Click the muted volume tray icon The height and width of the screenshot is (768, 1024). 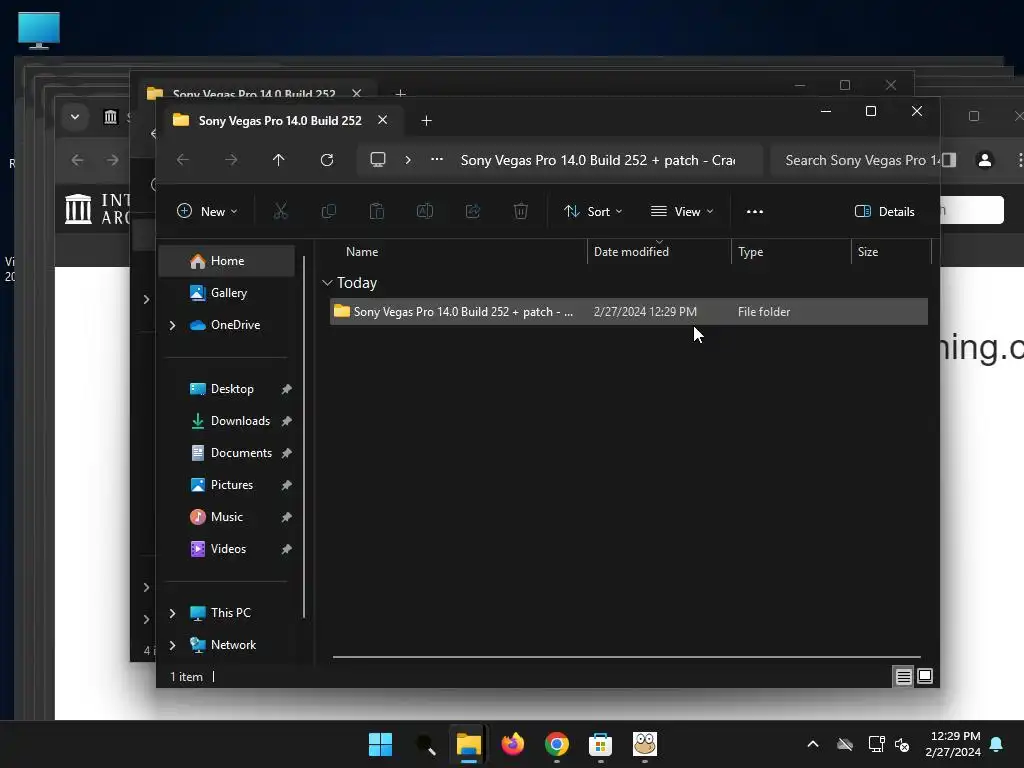pos(902,744)
